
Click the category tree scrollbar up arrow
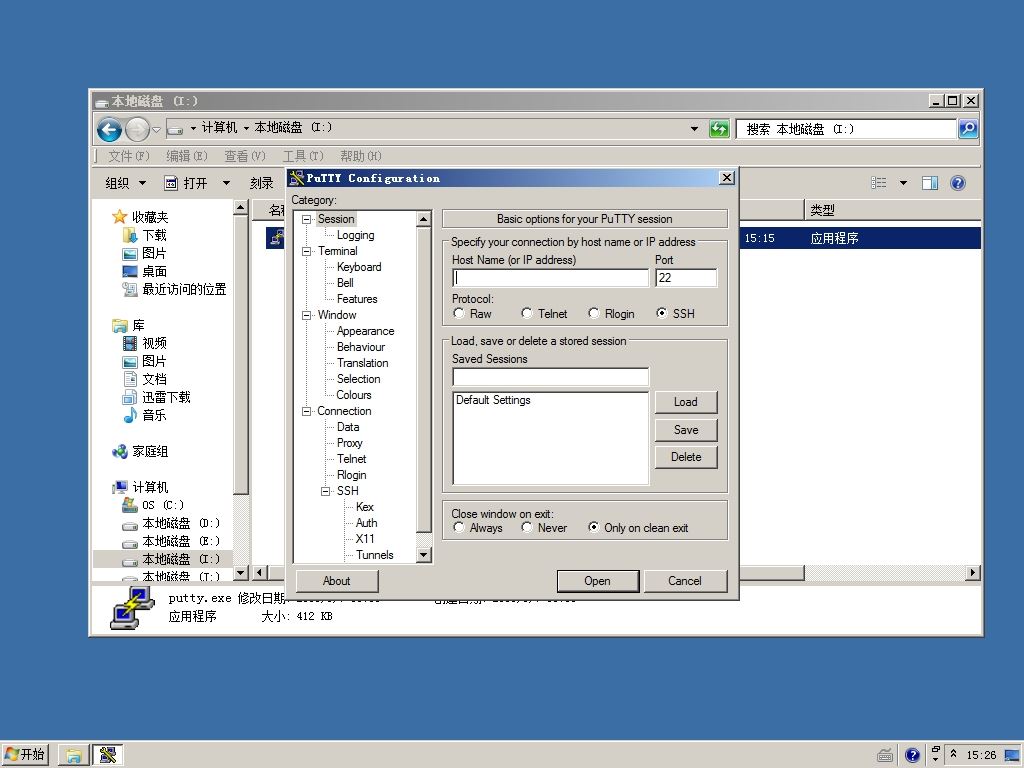(x=423, y=219)
